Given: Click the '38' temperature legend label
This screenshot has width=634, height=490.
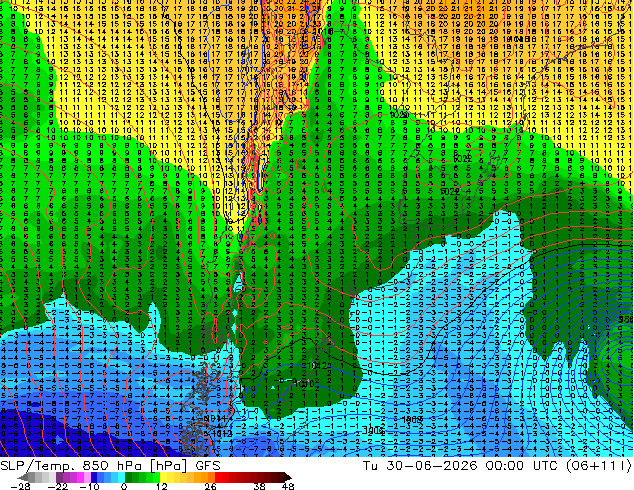Looking at the screenshot, I should [x=260, y=486].
